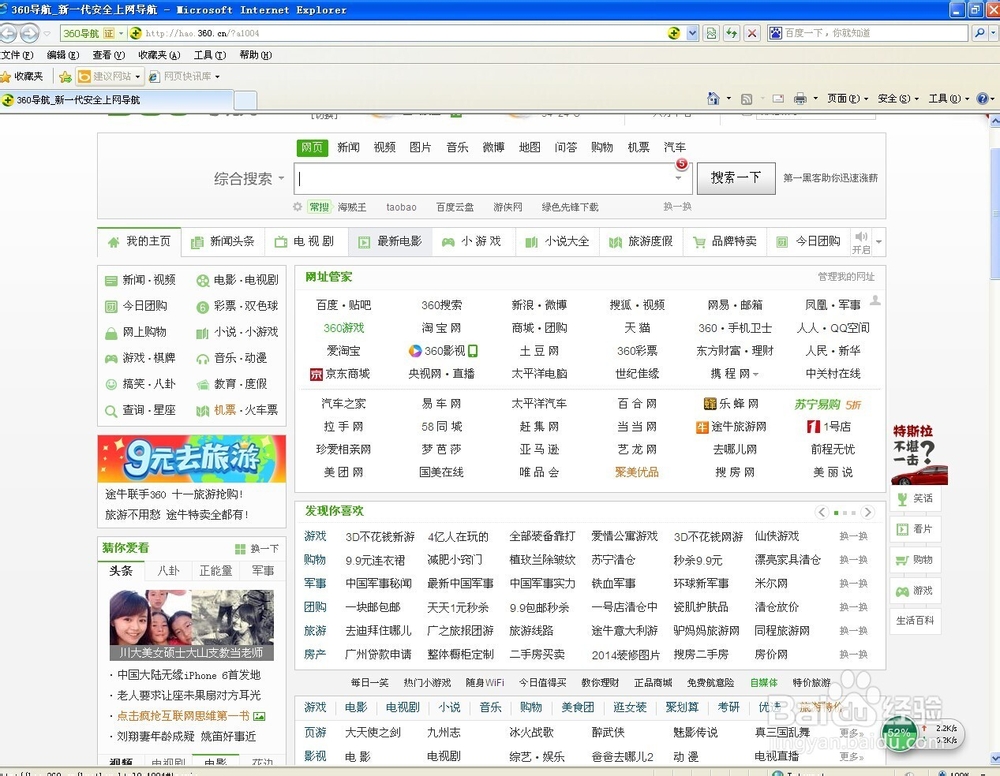This screenshot has height=776, width=1000.
Task: Click the 苏宁易购 5折 link
Action: tap(828, 404)
